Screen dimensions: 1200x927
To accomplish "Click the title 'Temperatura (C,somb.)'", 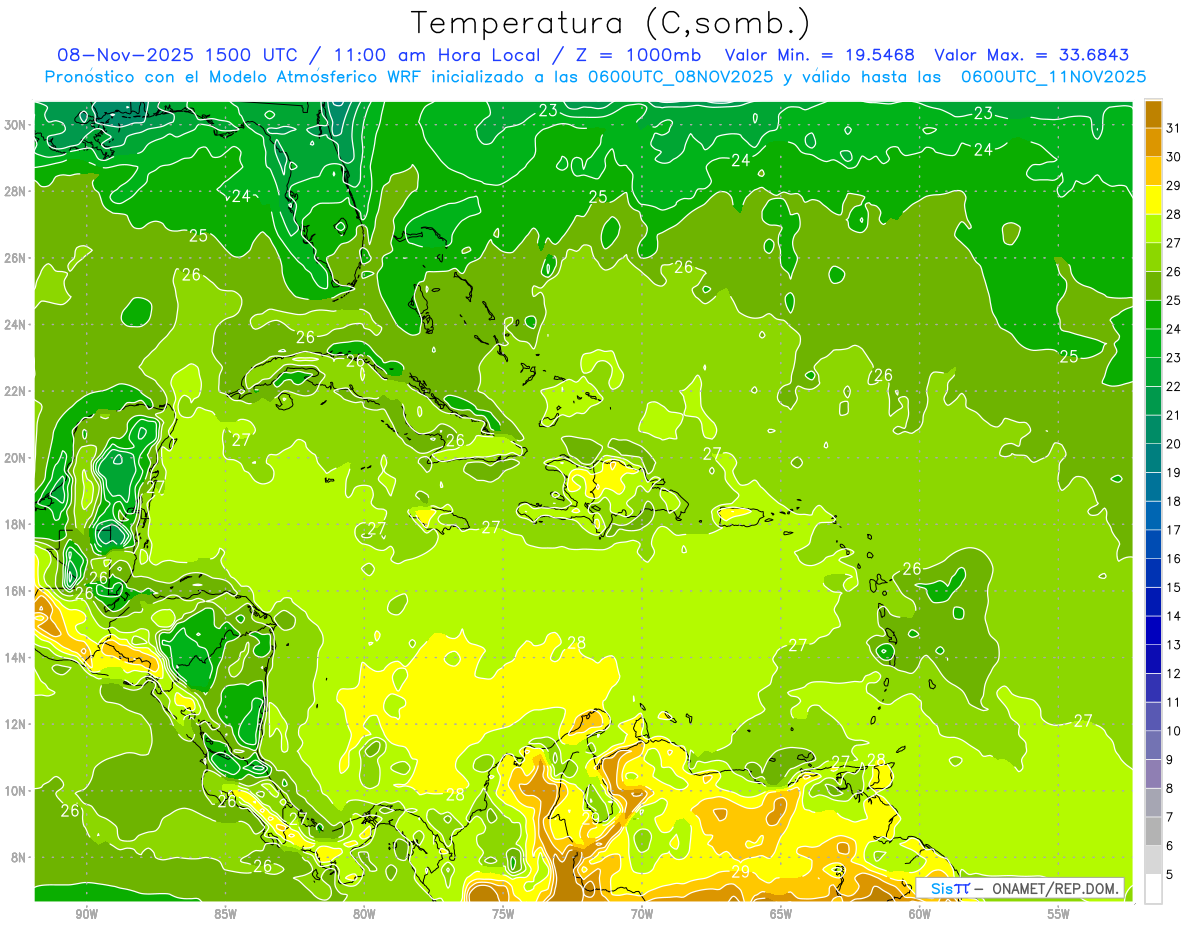I will (x=611, y=22).
